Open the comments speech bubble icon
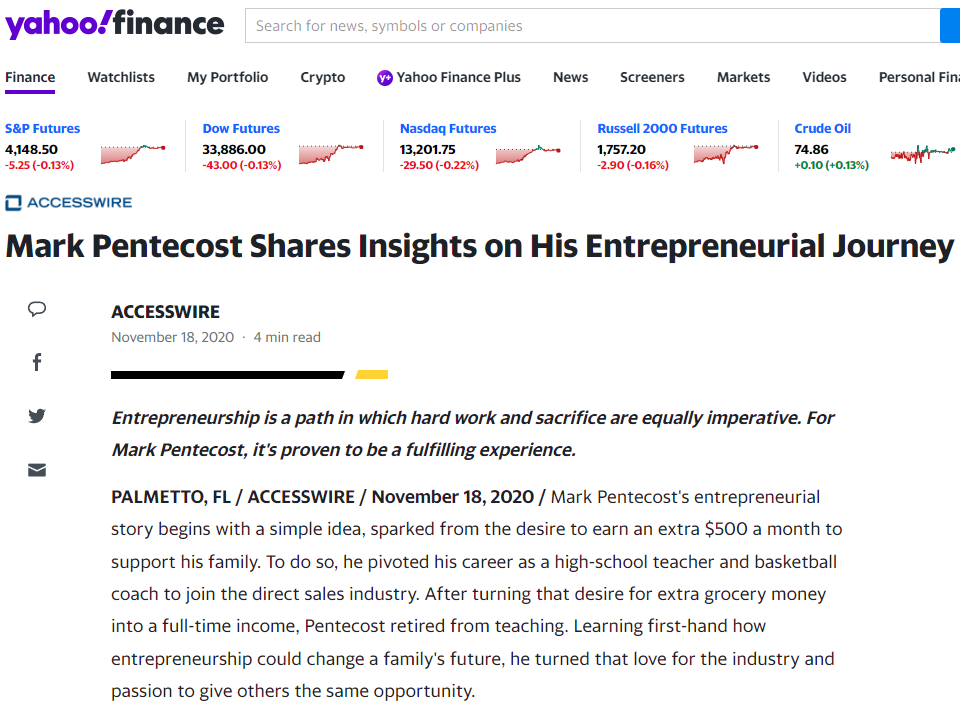This screenshot has height=706, width=960. click(x=37, y=309)
